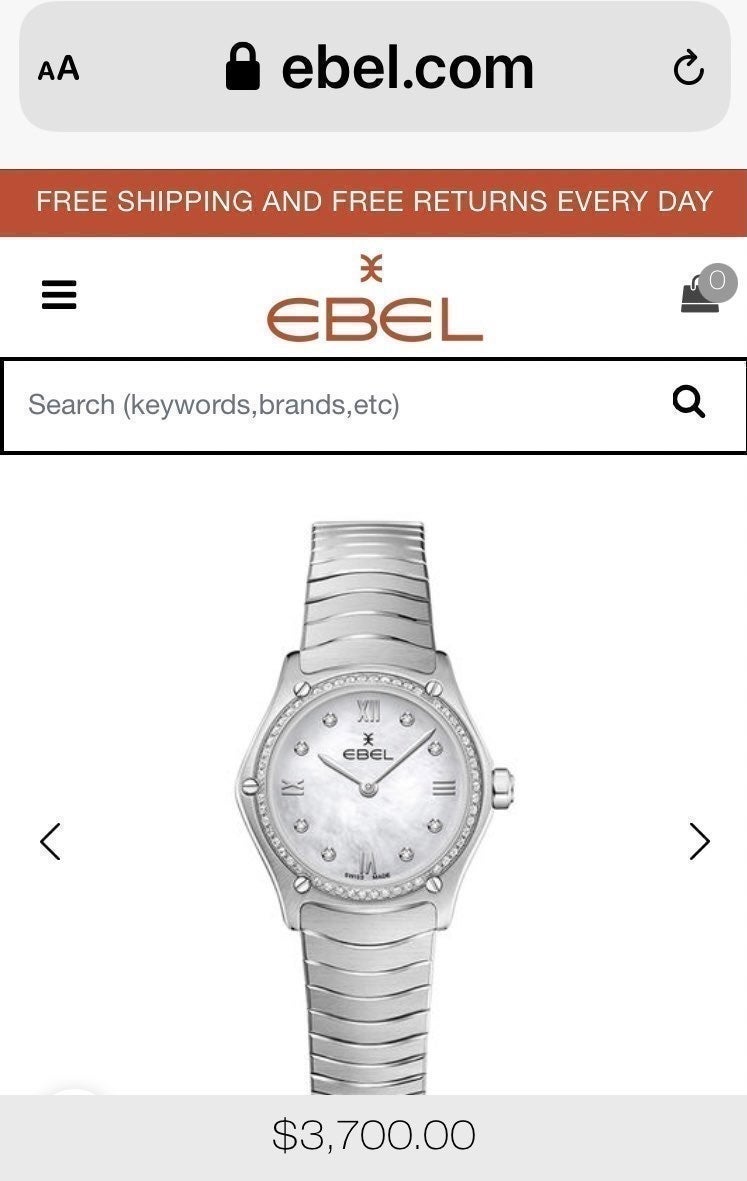
Task: Open the hamburger navigation menu
Action: pos(59,294)
